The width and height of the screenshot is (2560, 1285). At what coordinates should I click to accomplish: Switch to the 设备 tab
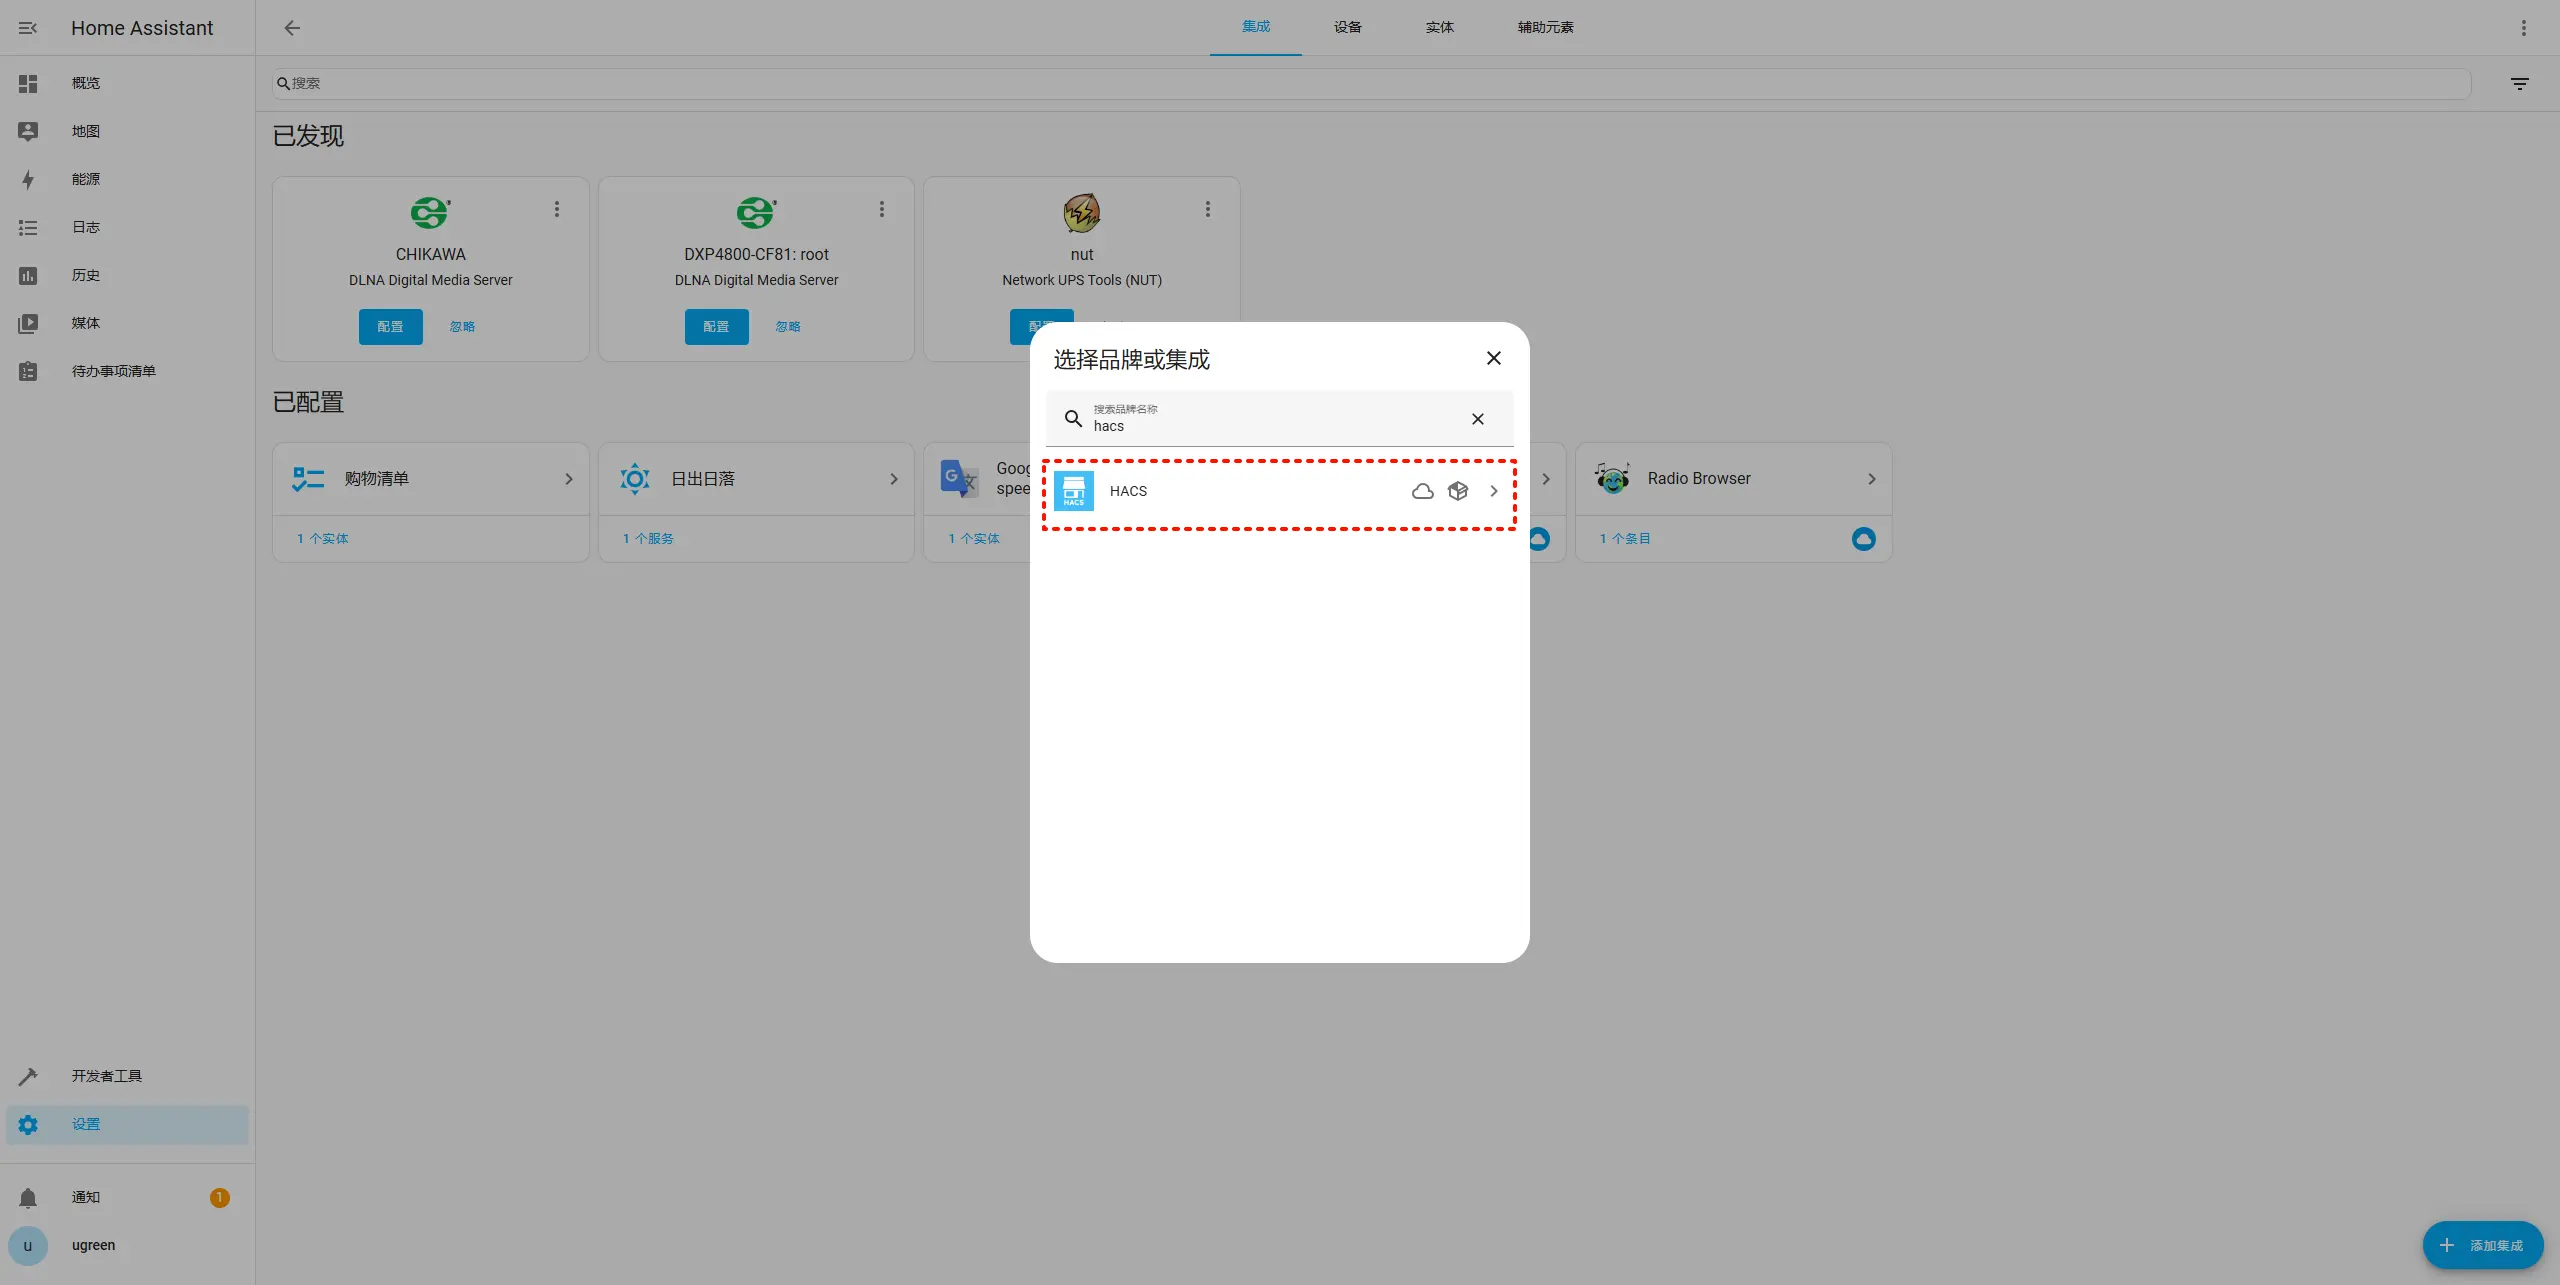pyautogui.click(x=1347, y=27)
